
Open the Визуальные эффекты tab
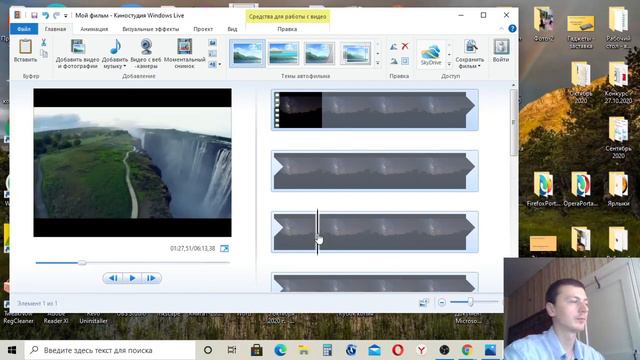pyautogui.click(x=151, y=29)
